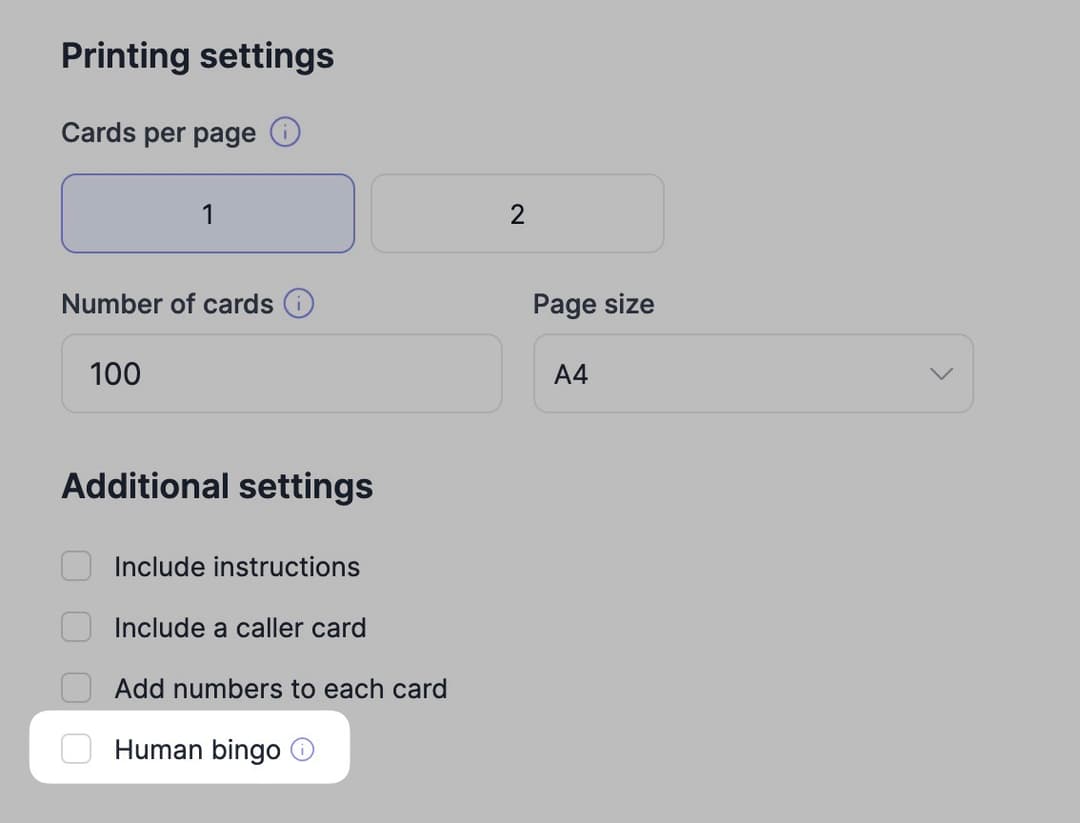Open the Page size A4 dropdown

[752, 374]
